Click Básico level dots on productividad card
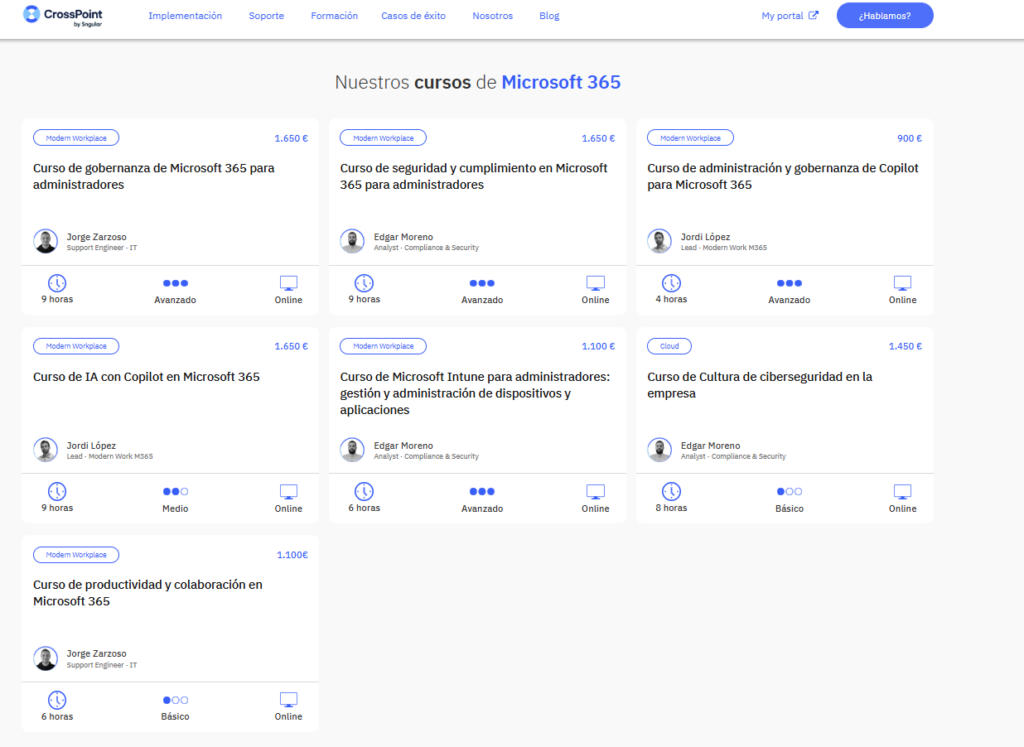The image size is (1024, 747). click(175, 700)
